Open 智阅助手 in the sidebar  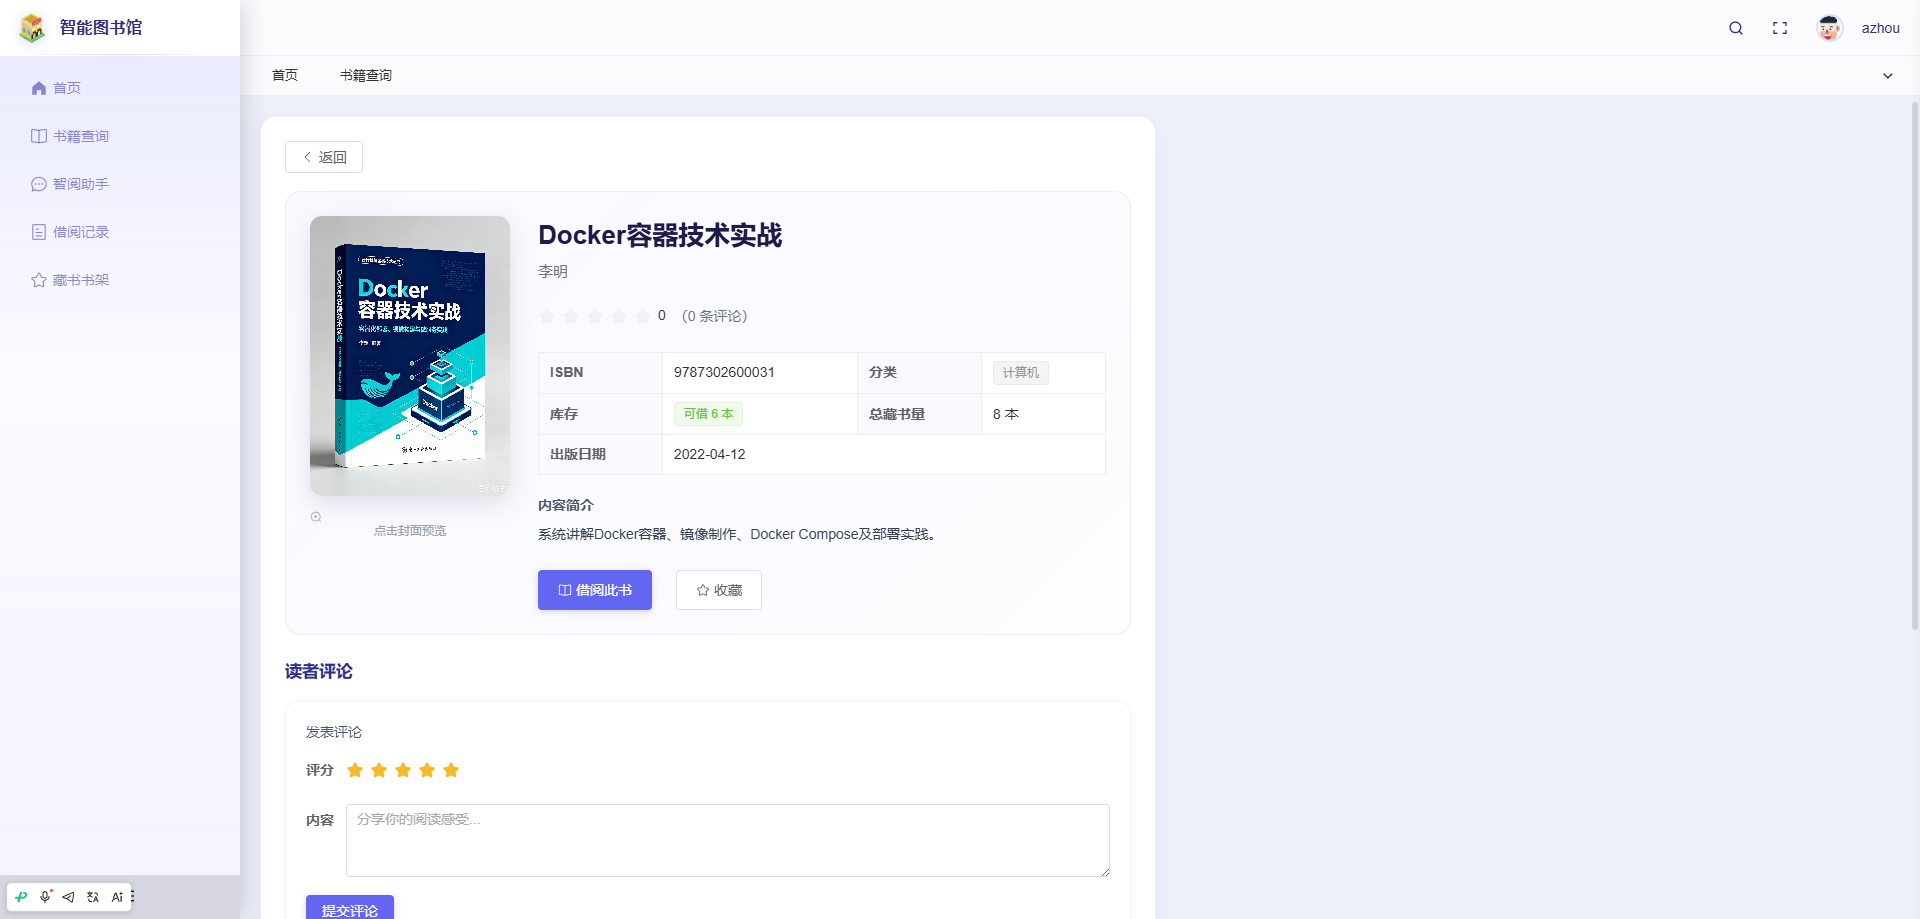(x=120, y=184)
